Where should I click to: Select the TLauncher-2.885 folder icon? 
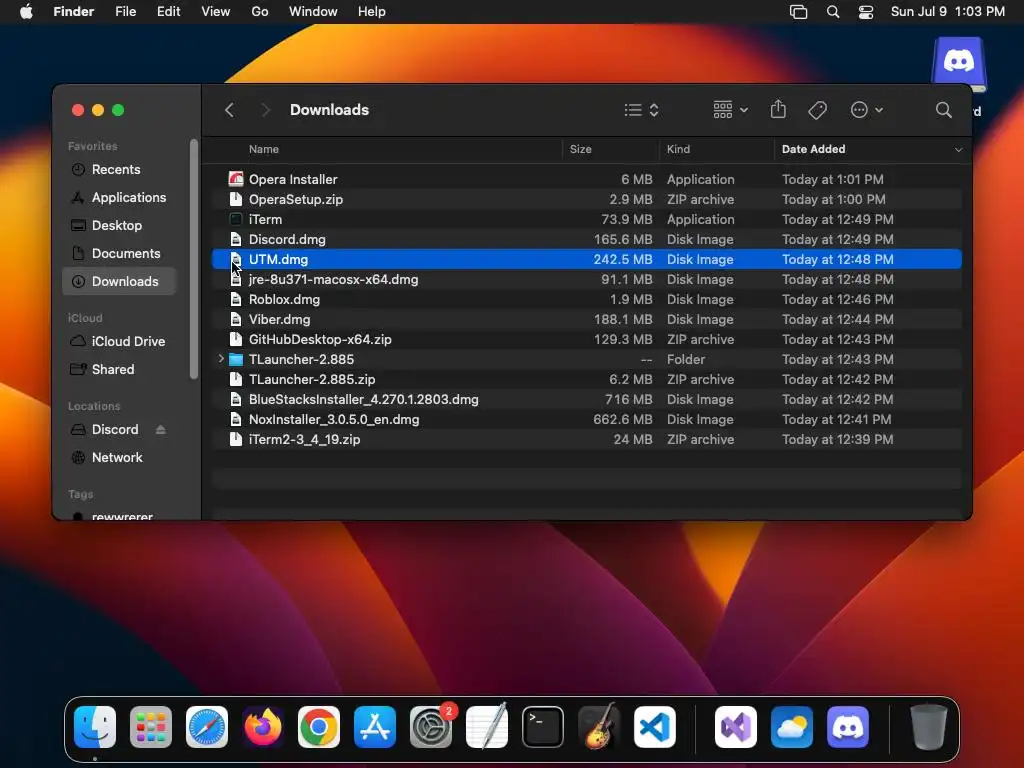coord(236,360)
